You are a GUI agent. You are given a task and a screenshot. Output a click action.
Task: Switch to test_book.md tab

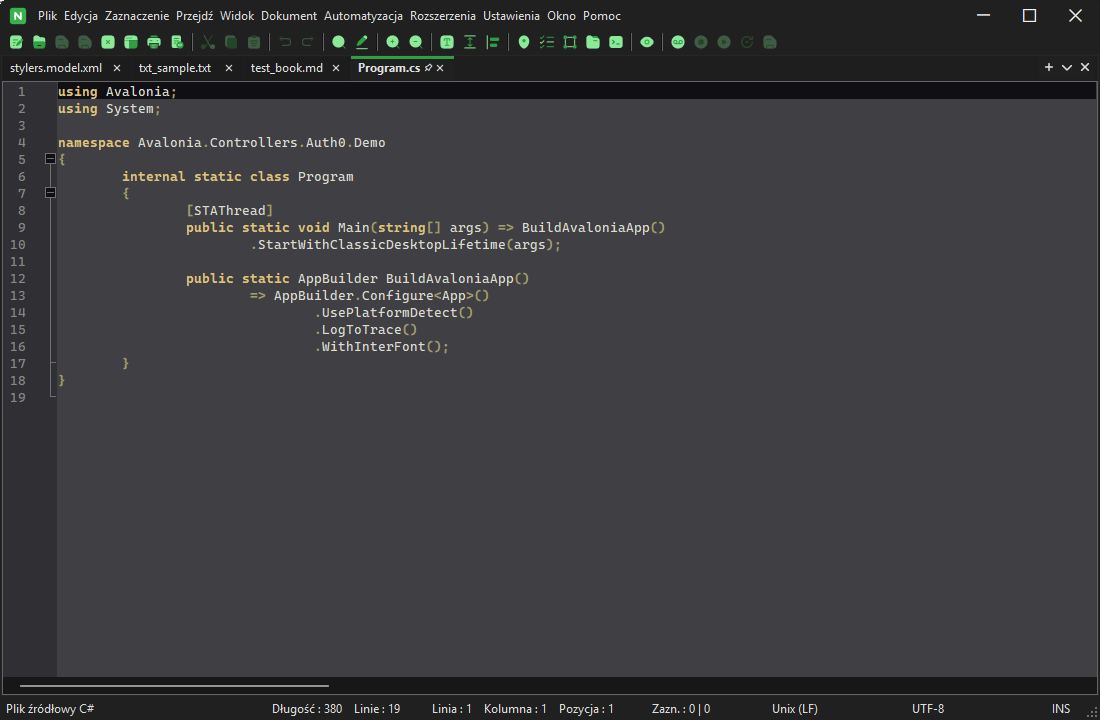point(287,68)
